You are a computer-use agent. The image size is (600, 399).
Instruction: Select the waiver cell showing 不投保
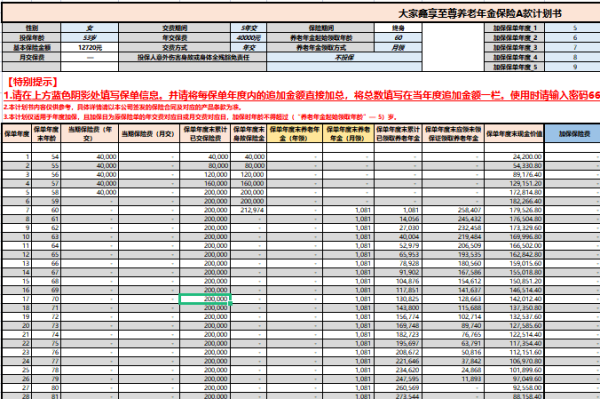(x=344, y=57)
